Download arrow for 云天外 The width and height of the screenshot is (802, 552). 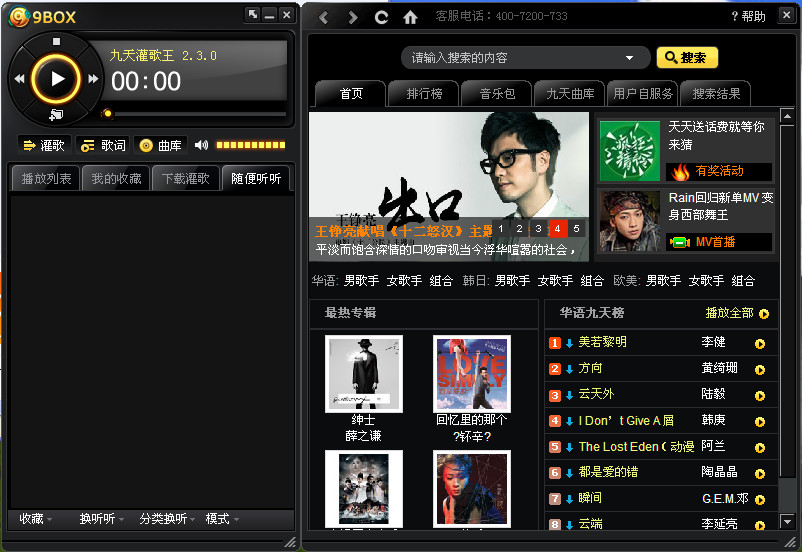(569, 395)
